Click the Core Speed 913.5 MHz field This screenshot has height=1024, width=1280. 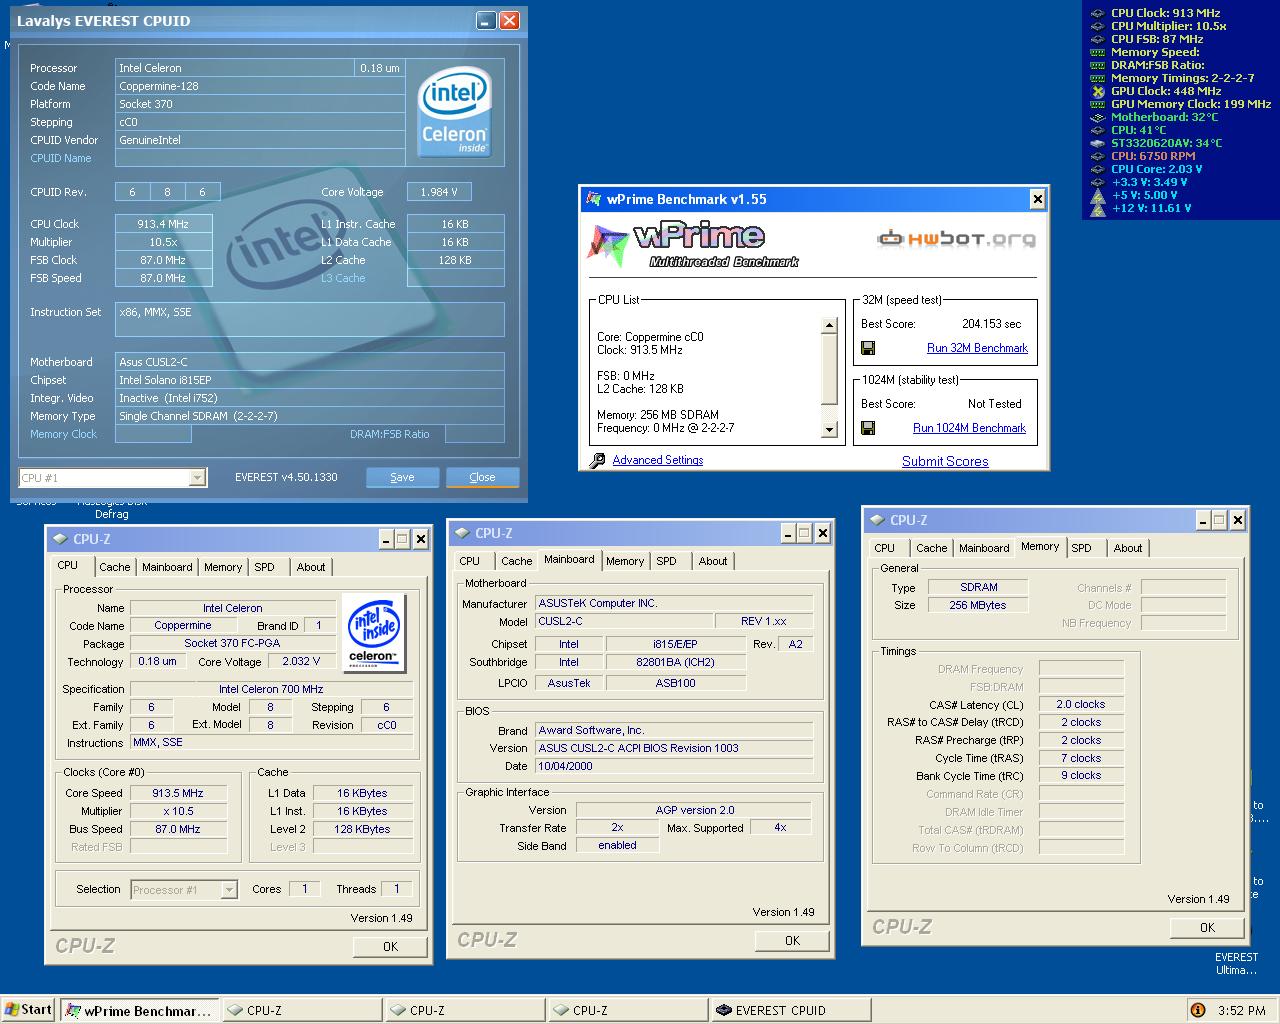point(178,793)
